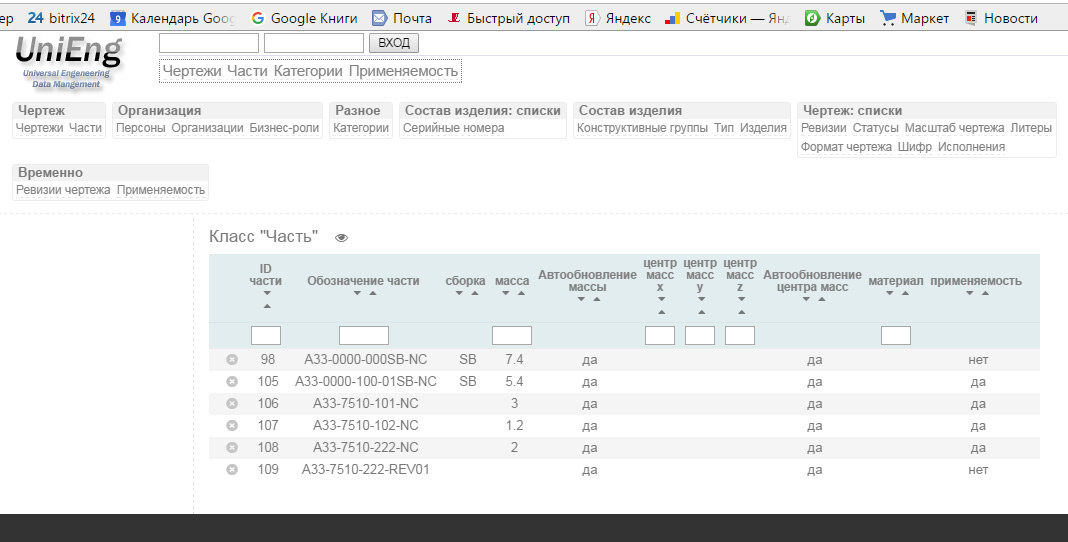Open Масштаб чертежа link

tap(954, 128)
